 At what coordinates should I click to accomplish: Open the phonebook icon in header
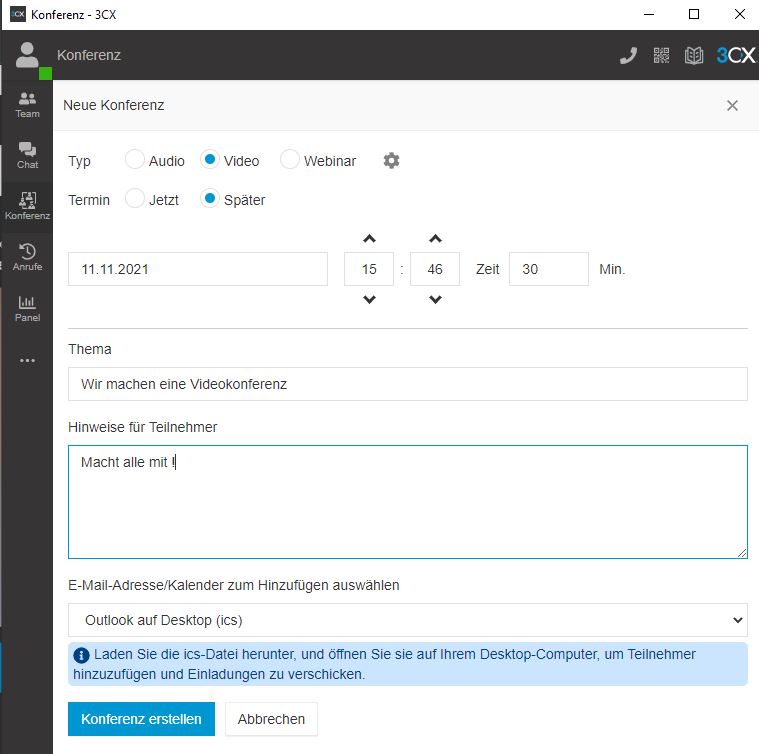[693, 56]
